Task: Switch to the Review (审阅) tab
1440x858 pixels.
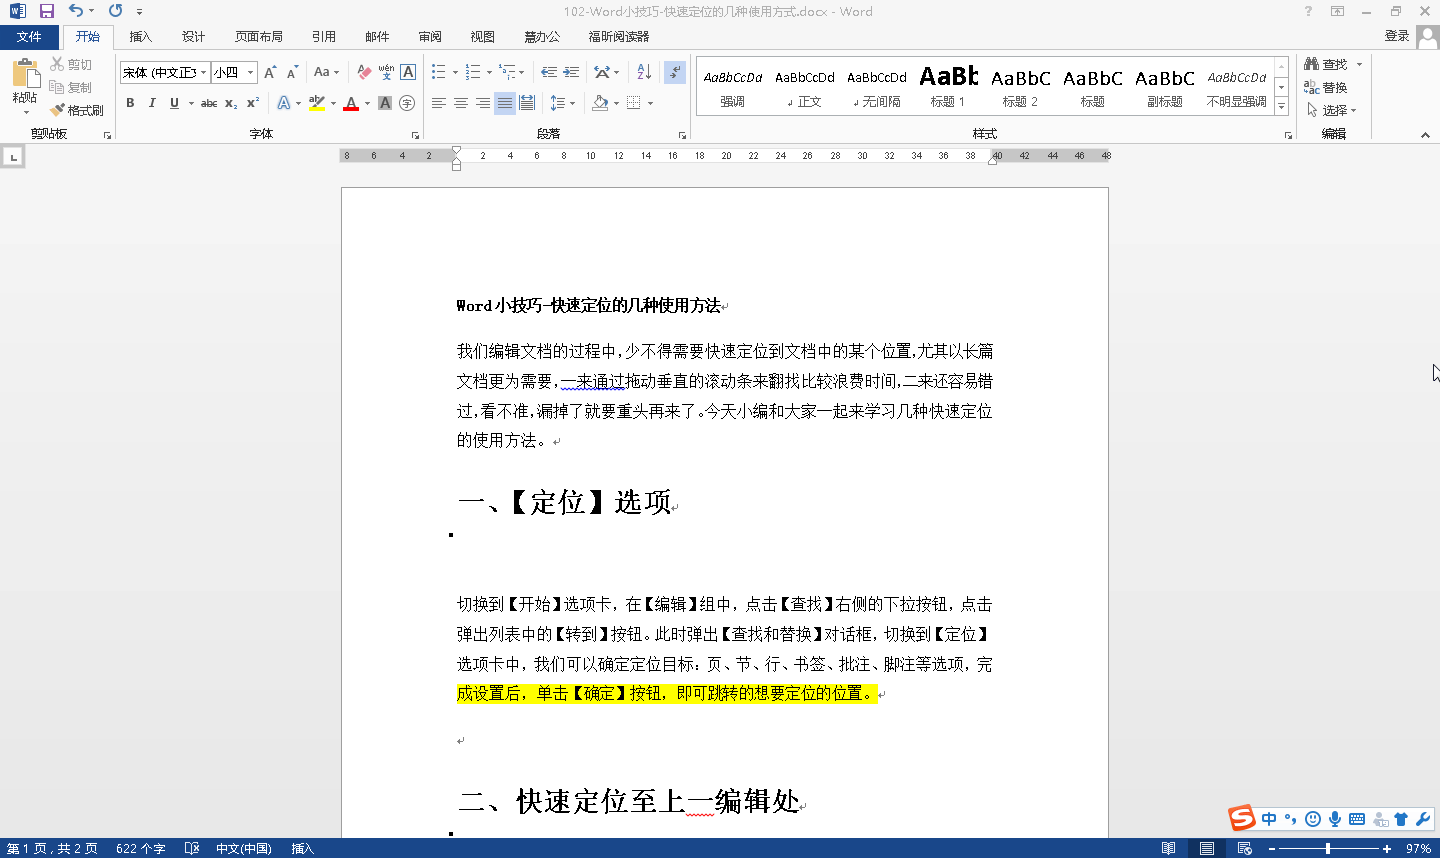Action: coord(430,37)
